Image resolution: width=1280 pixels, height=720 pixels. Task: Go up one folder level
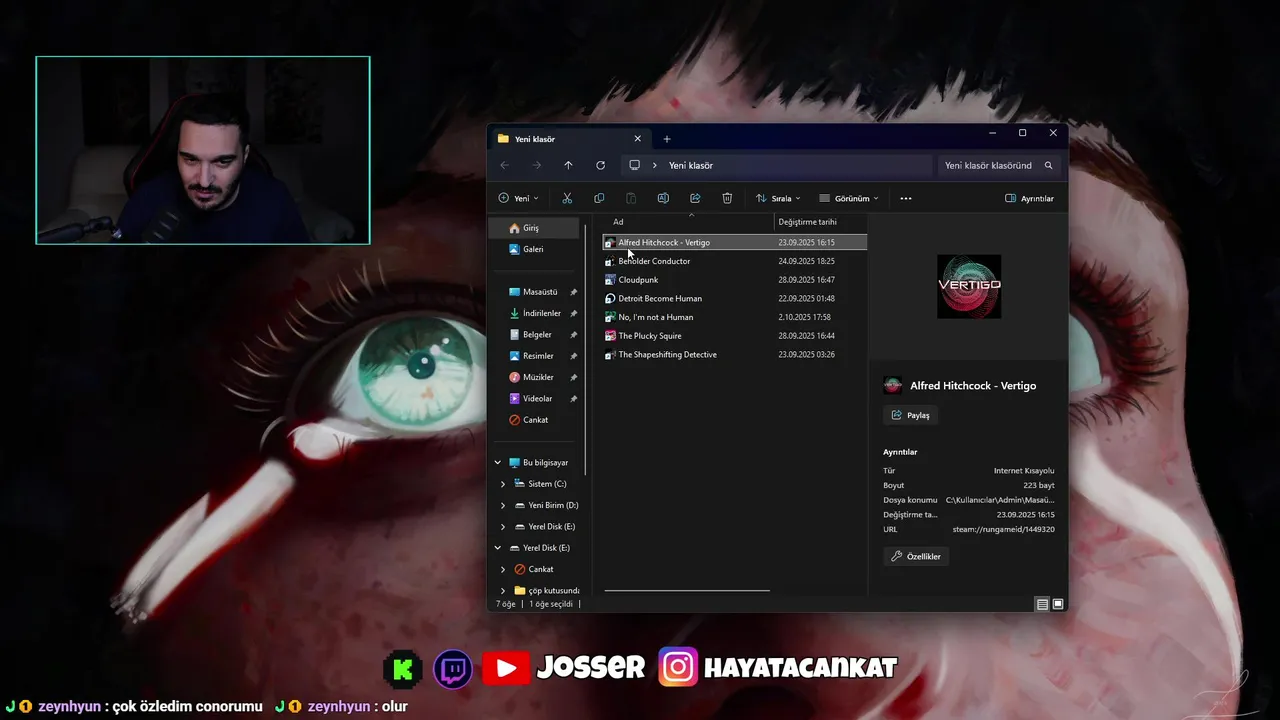pyautogui.click(x=568, y=165)
